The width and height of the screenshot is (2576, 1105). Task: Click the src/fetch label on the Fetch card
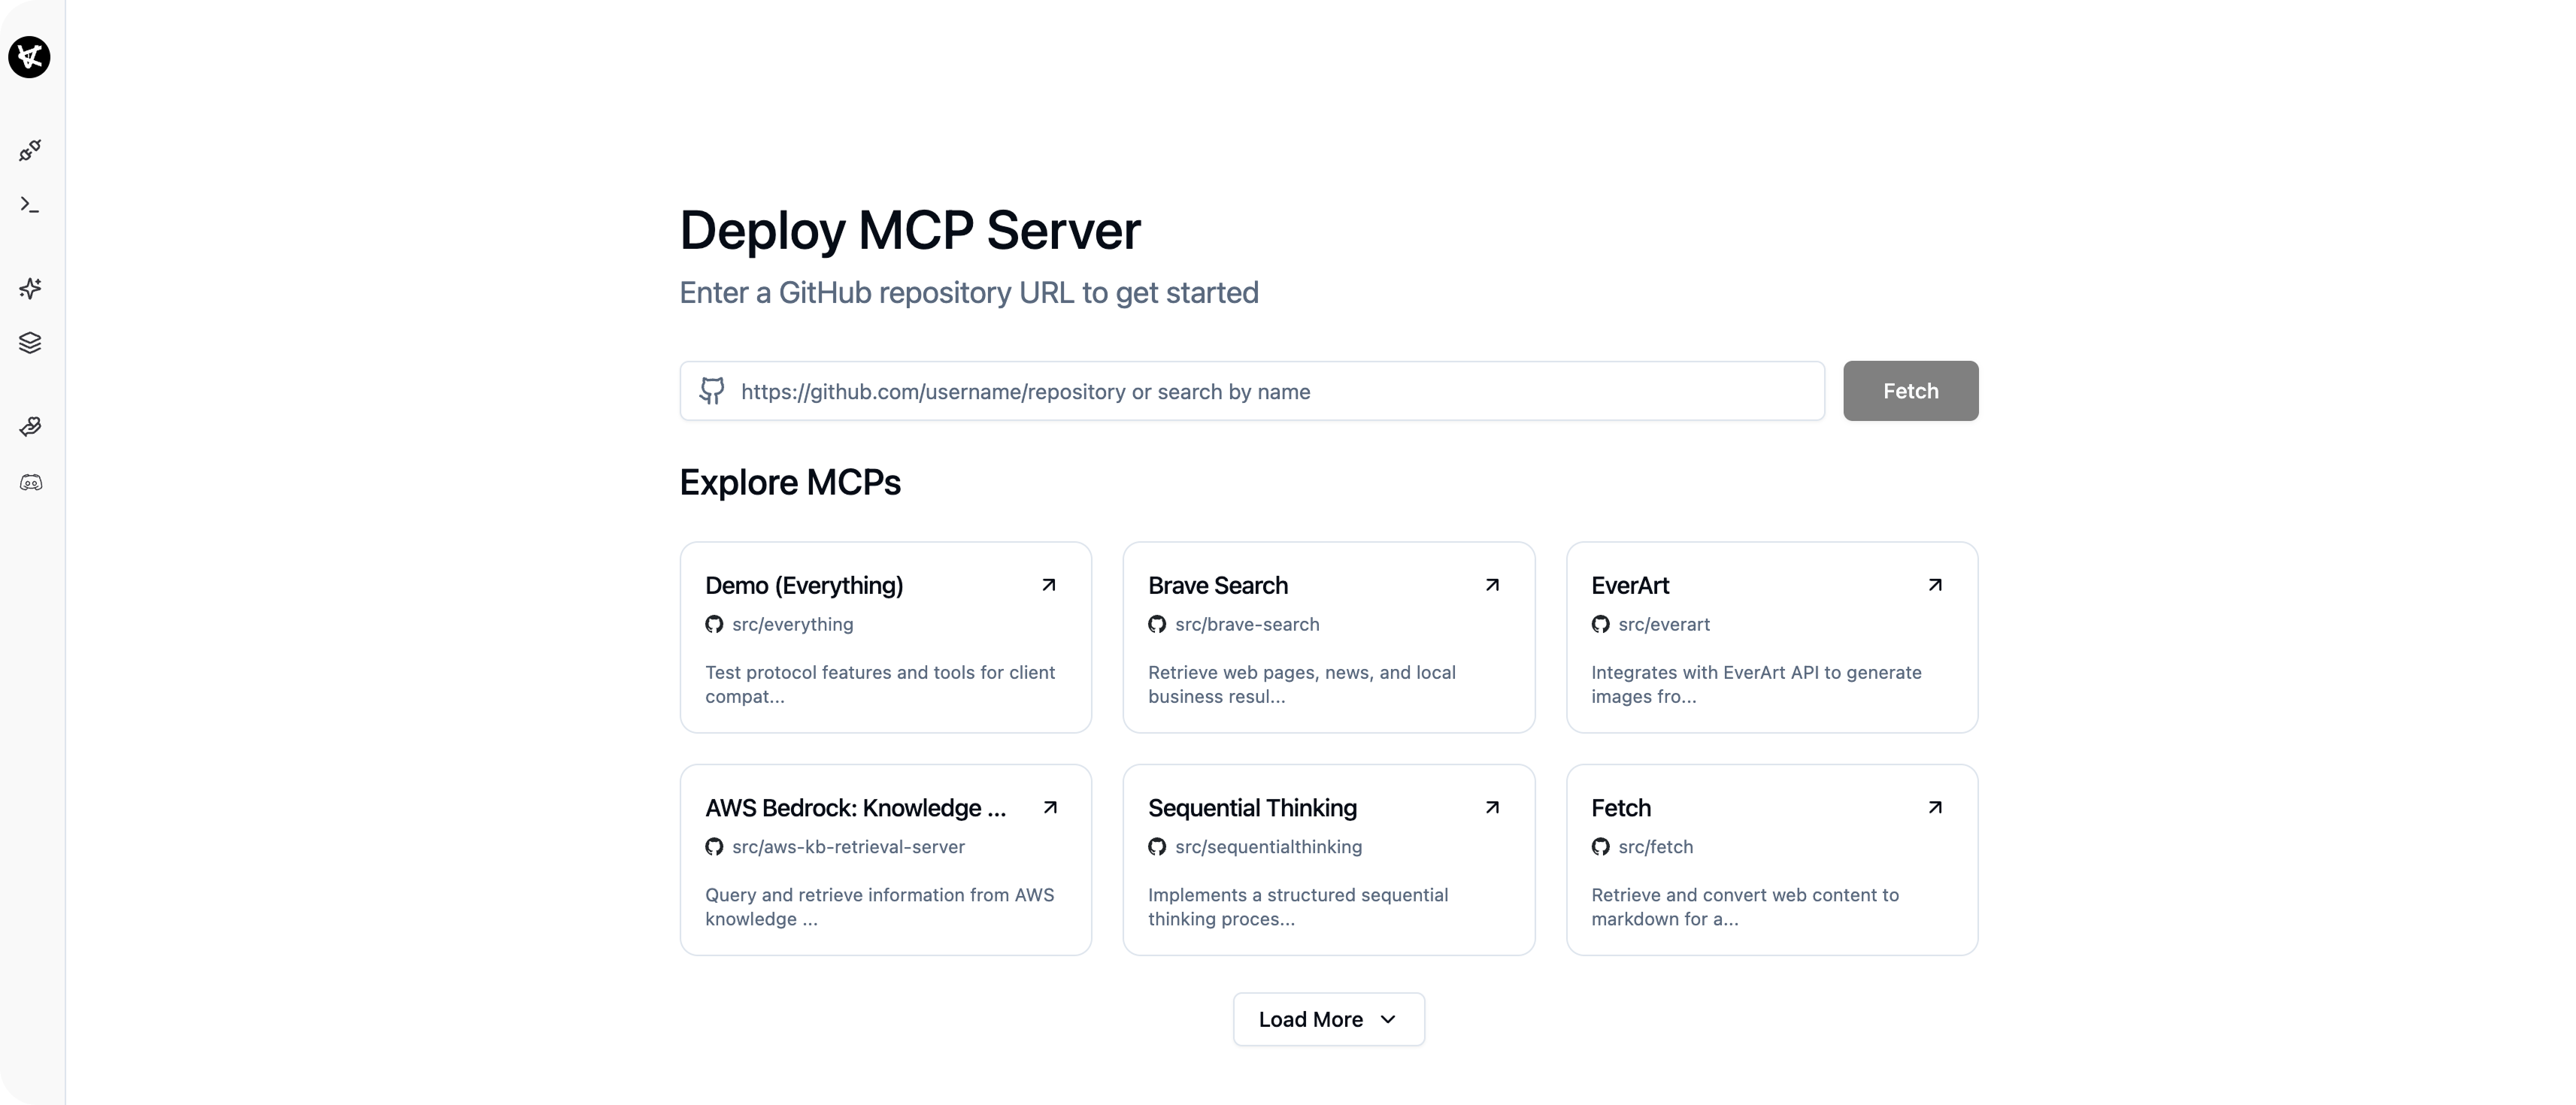tap(1655, 847)
